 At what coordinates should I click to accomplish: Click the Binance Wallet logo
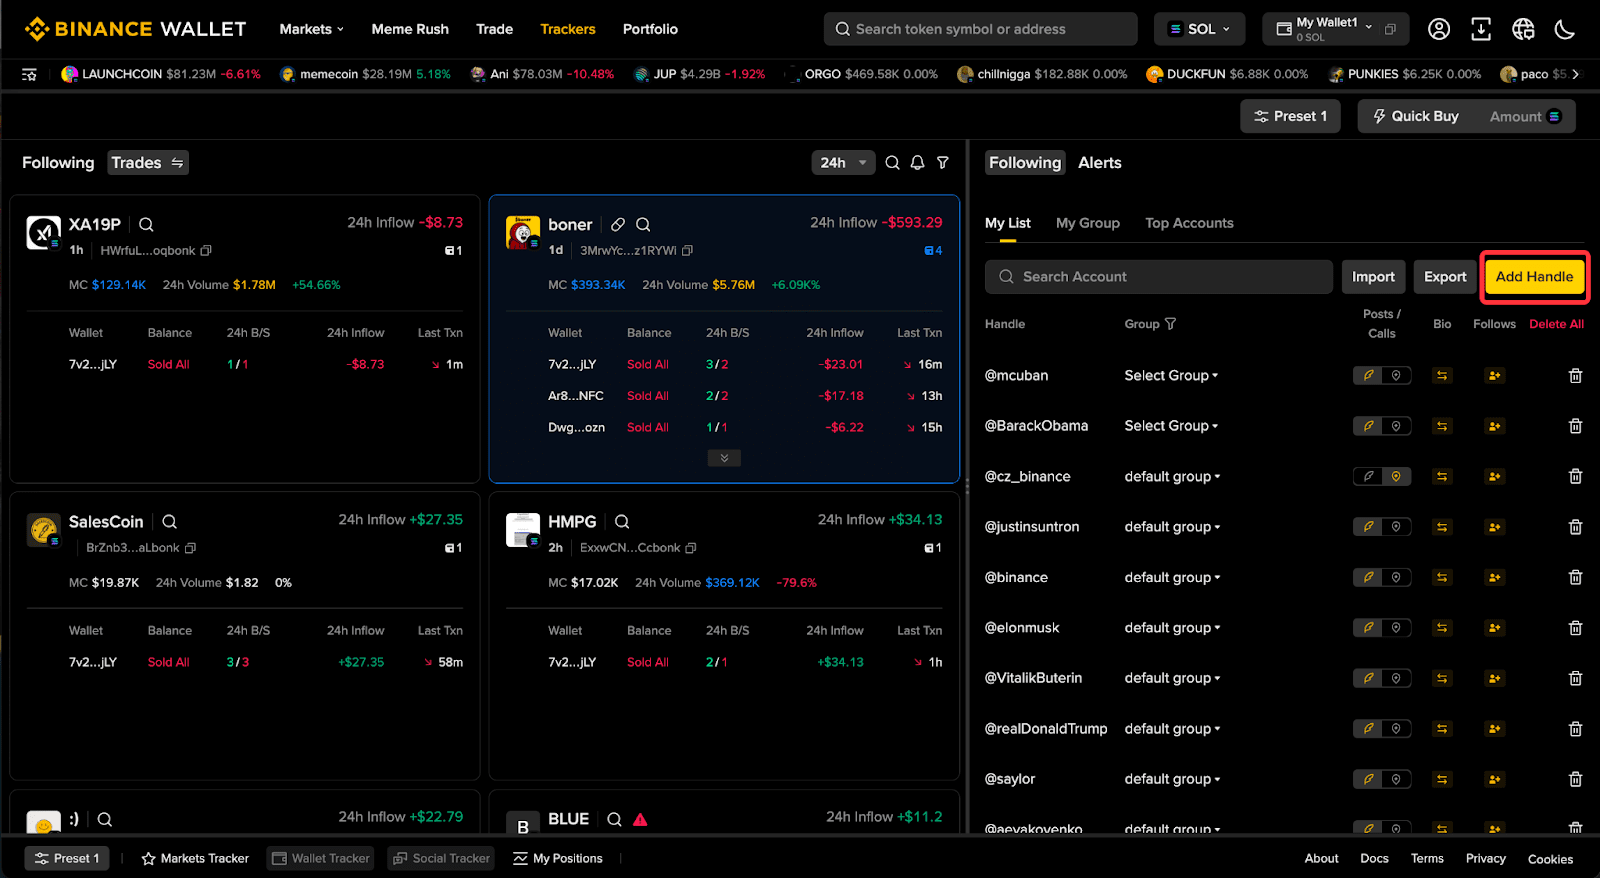(135, 29)
